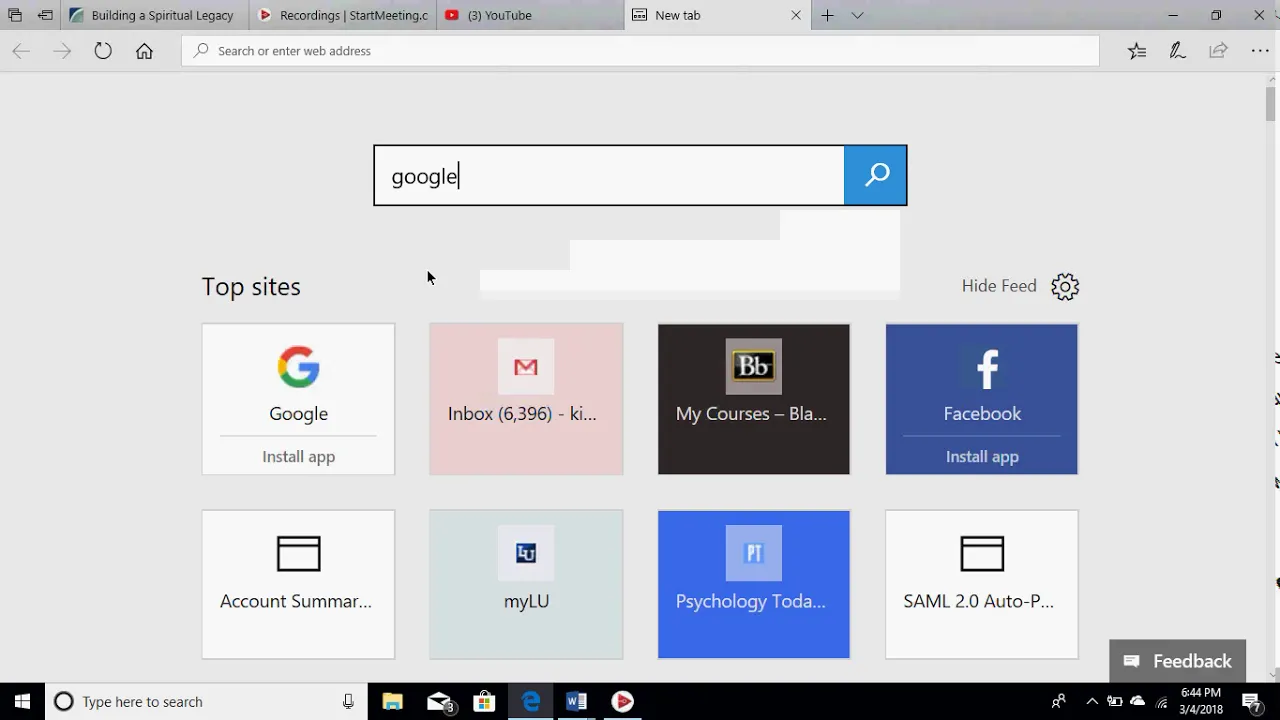Open the OneDrive cloud tray icon
The height and width of the screenshot is (720, 1280).
1138,701
